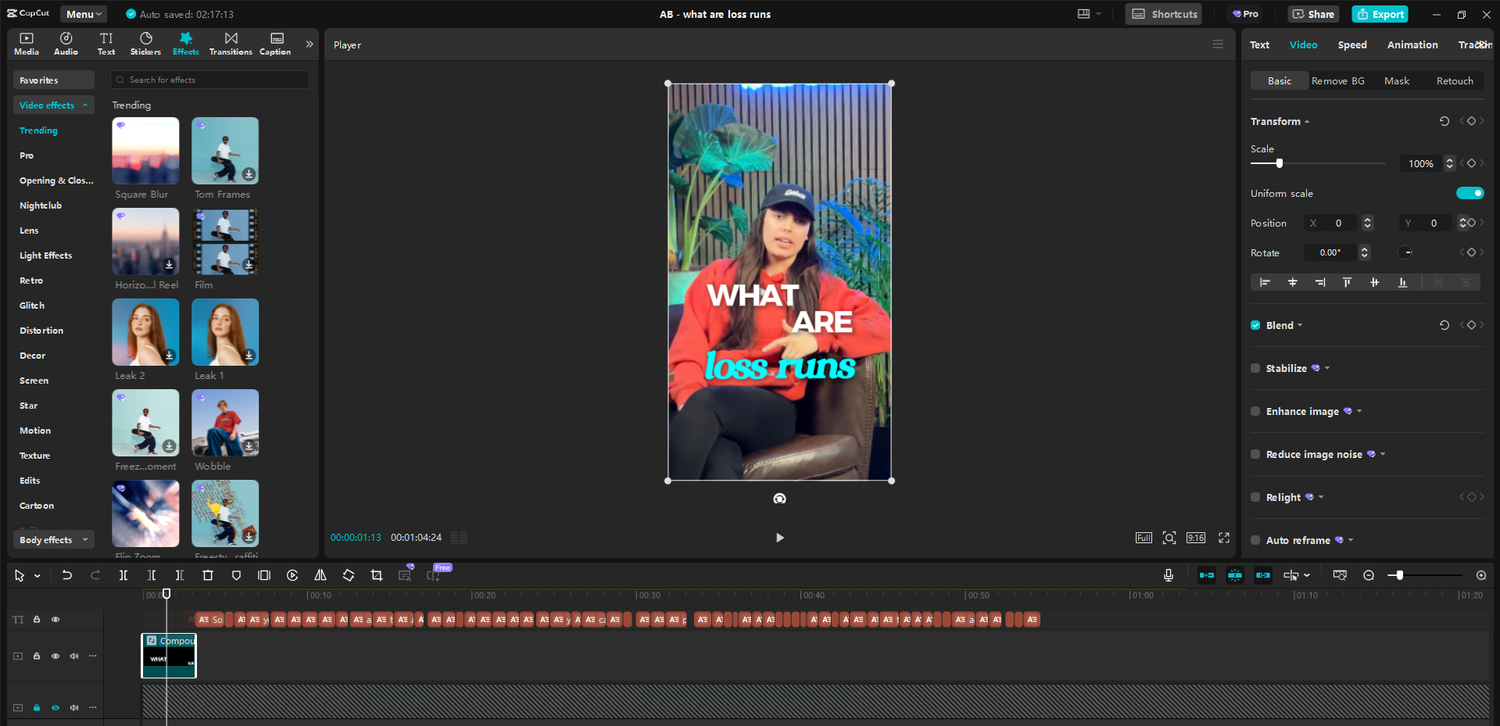Viewport: 1500px width, 726px height.
Task: Switch to the Speed tab
Action: pyautogui.click(x=1352, y=45)
